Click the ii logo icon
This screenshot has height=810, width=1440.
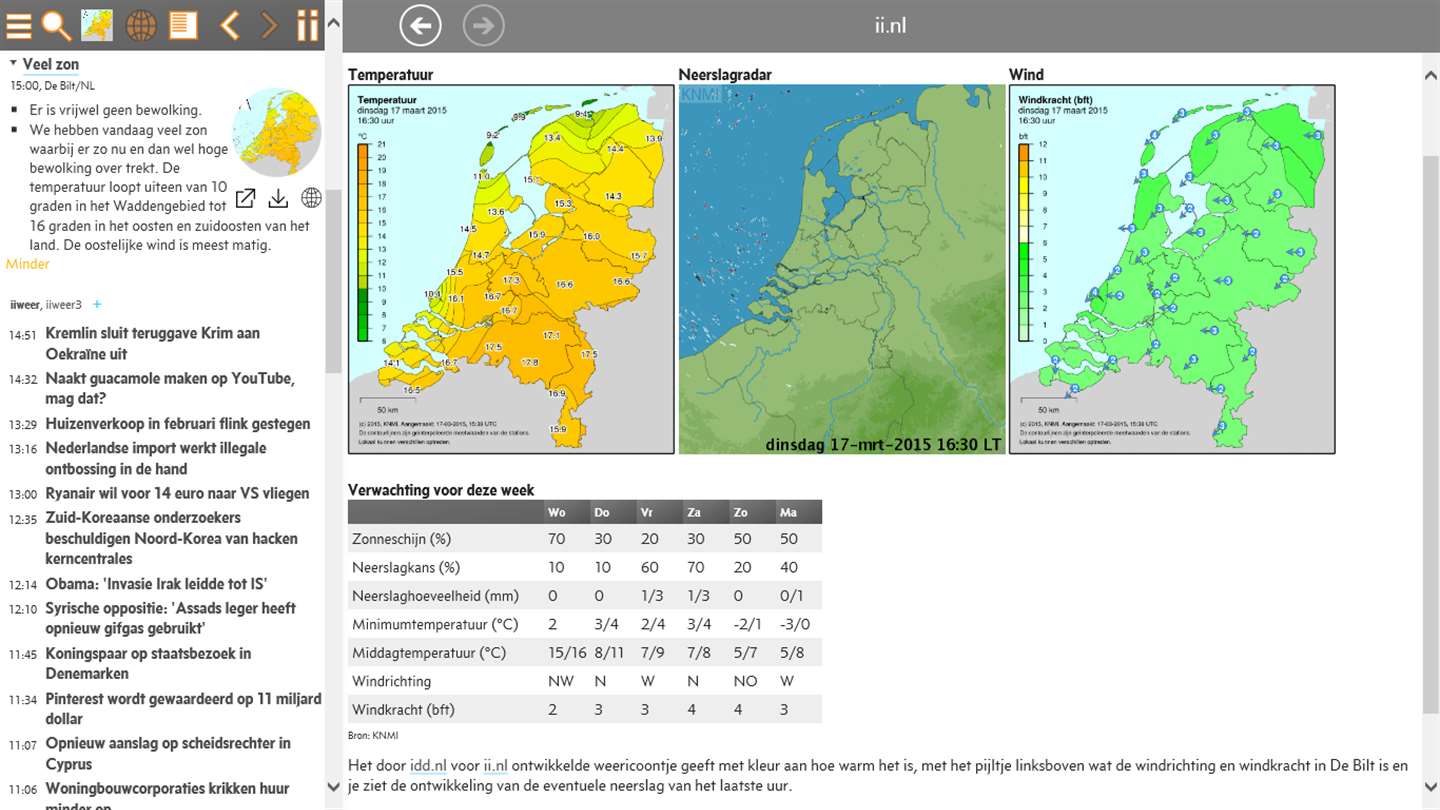coord(308,25)
